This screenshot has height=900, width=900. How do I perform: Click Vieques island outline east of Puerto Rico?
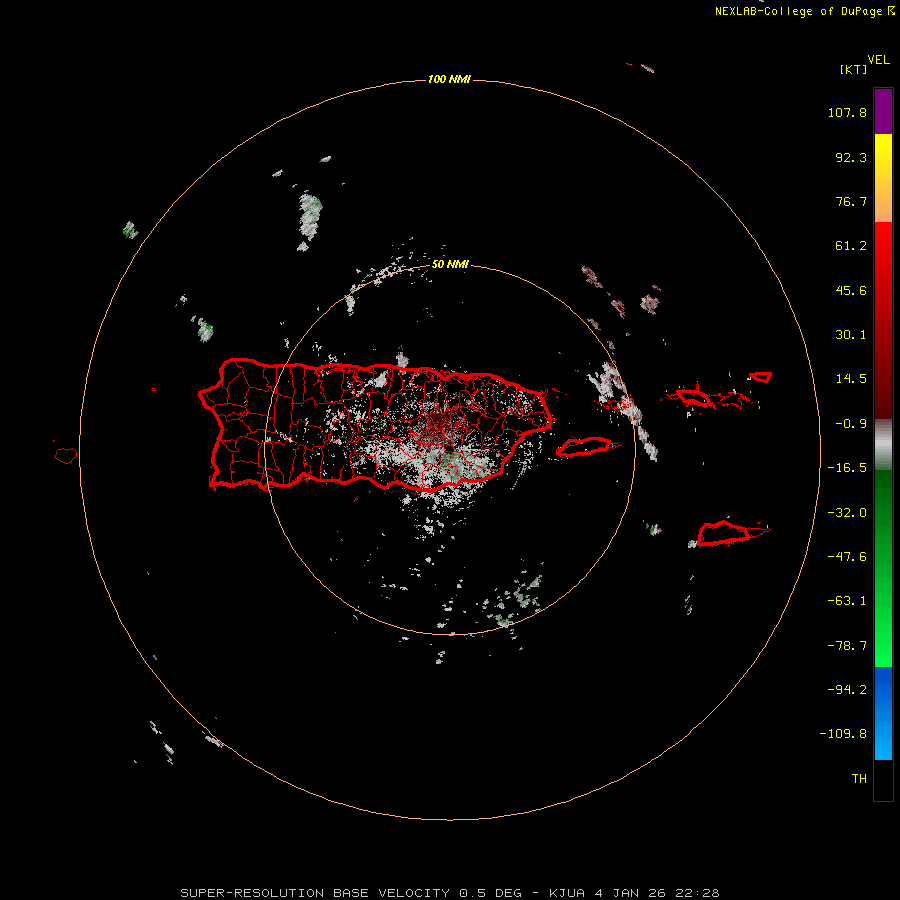coord(585,447)
